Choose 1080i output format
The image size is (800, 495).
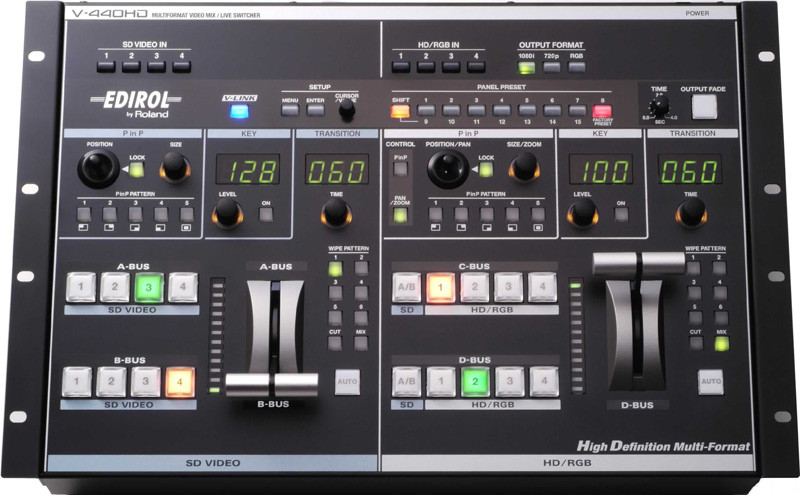527,68
